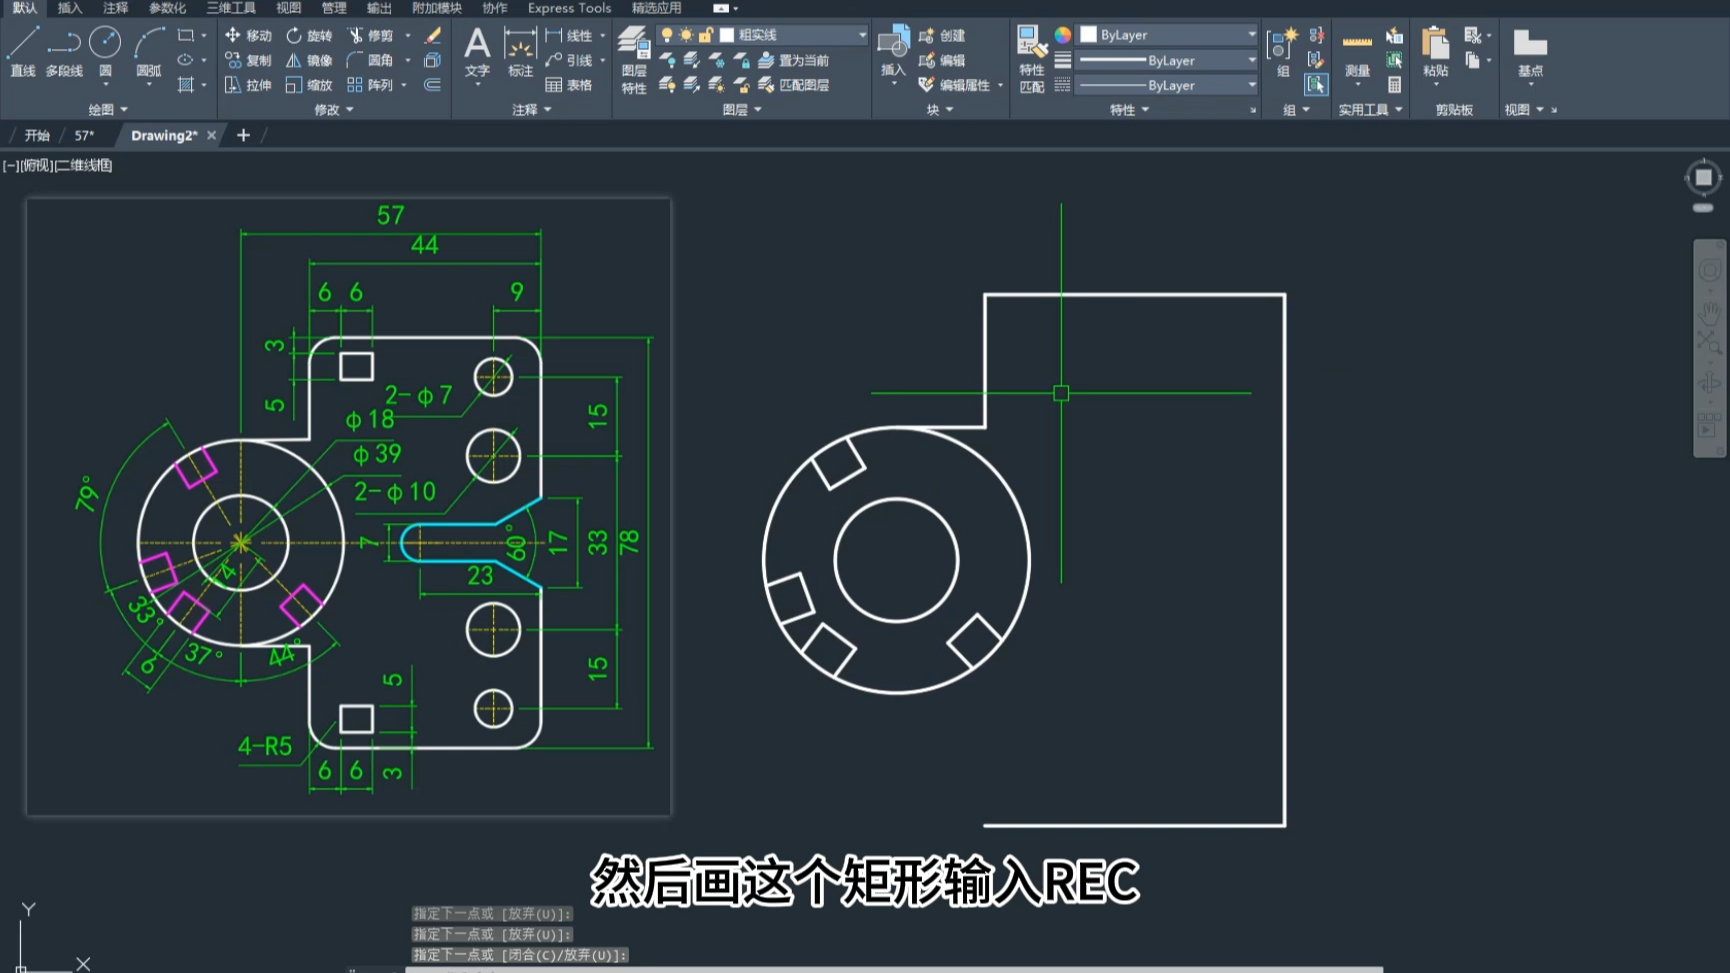Activate the Stretch (拉伸) tool
This screenshot has height=973, width=1730.
248,85
